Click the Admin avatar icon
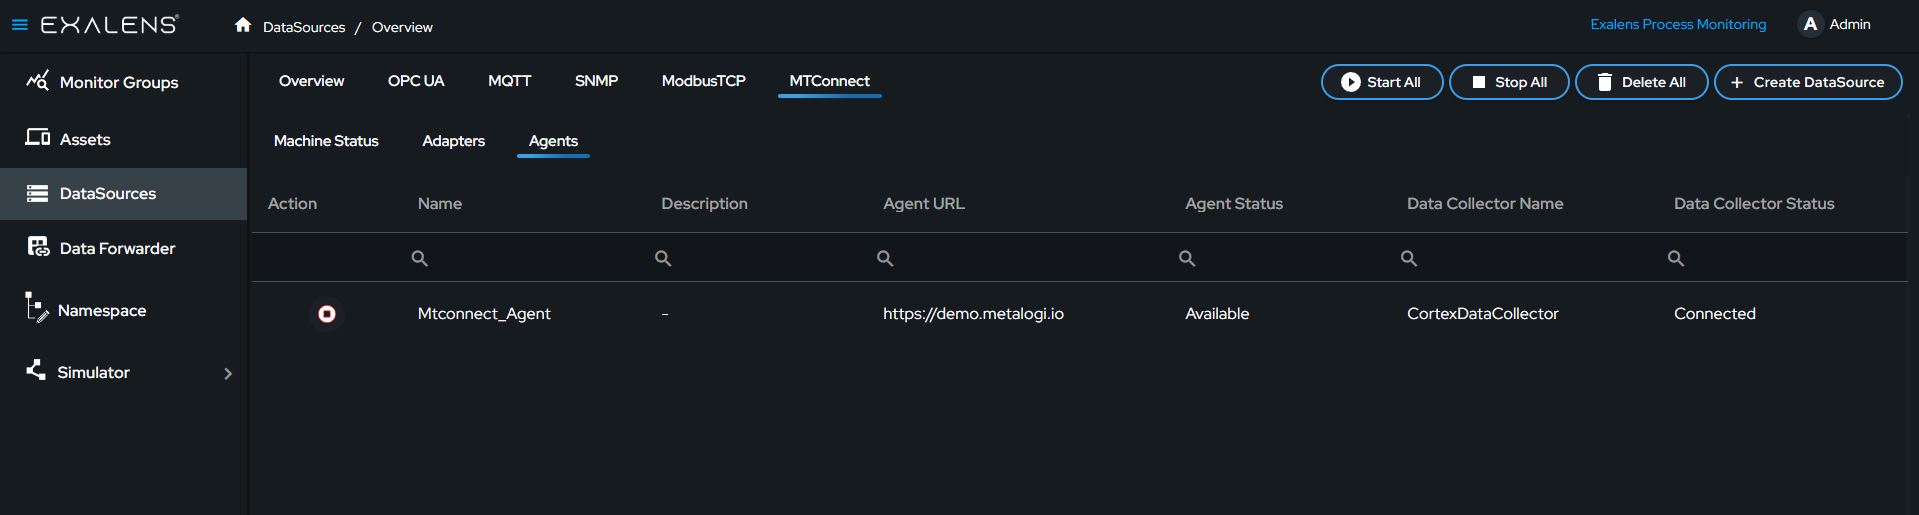This screenshot has width=1919, height=515. click(x=1810, y=24)
